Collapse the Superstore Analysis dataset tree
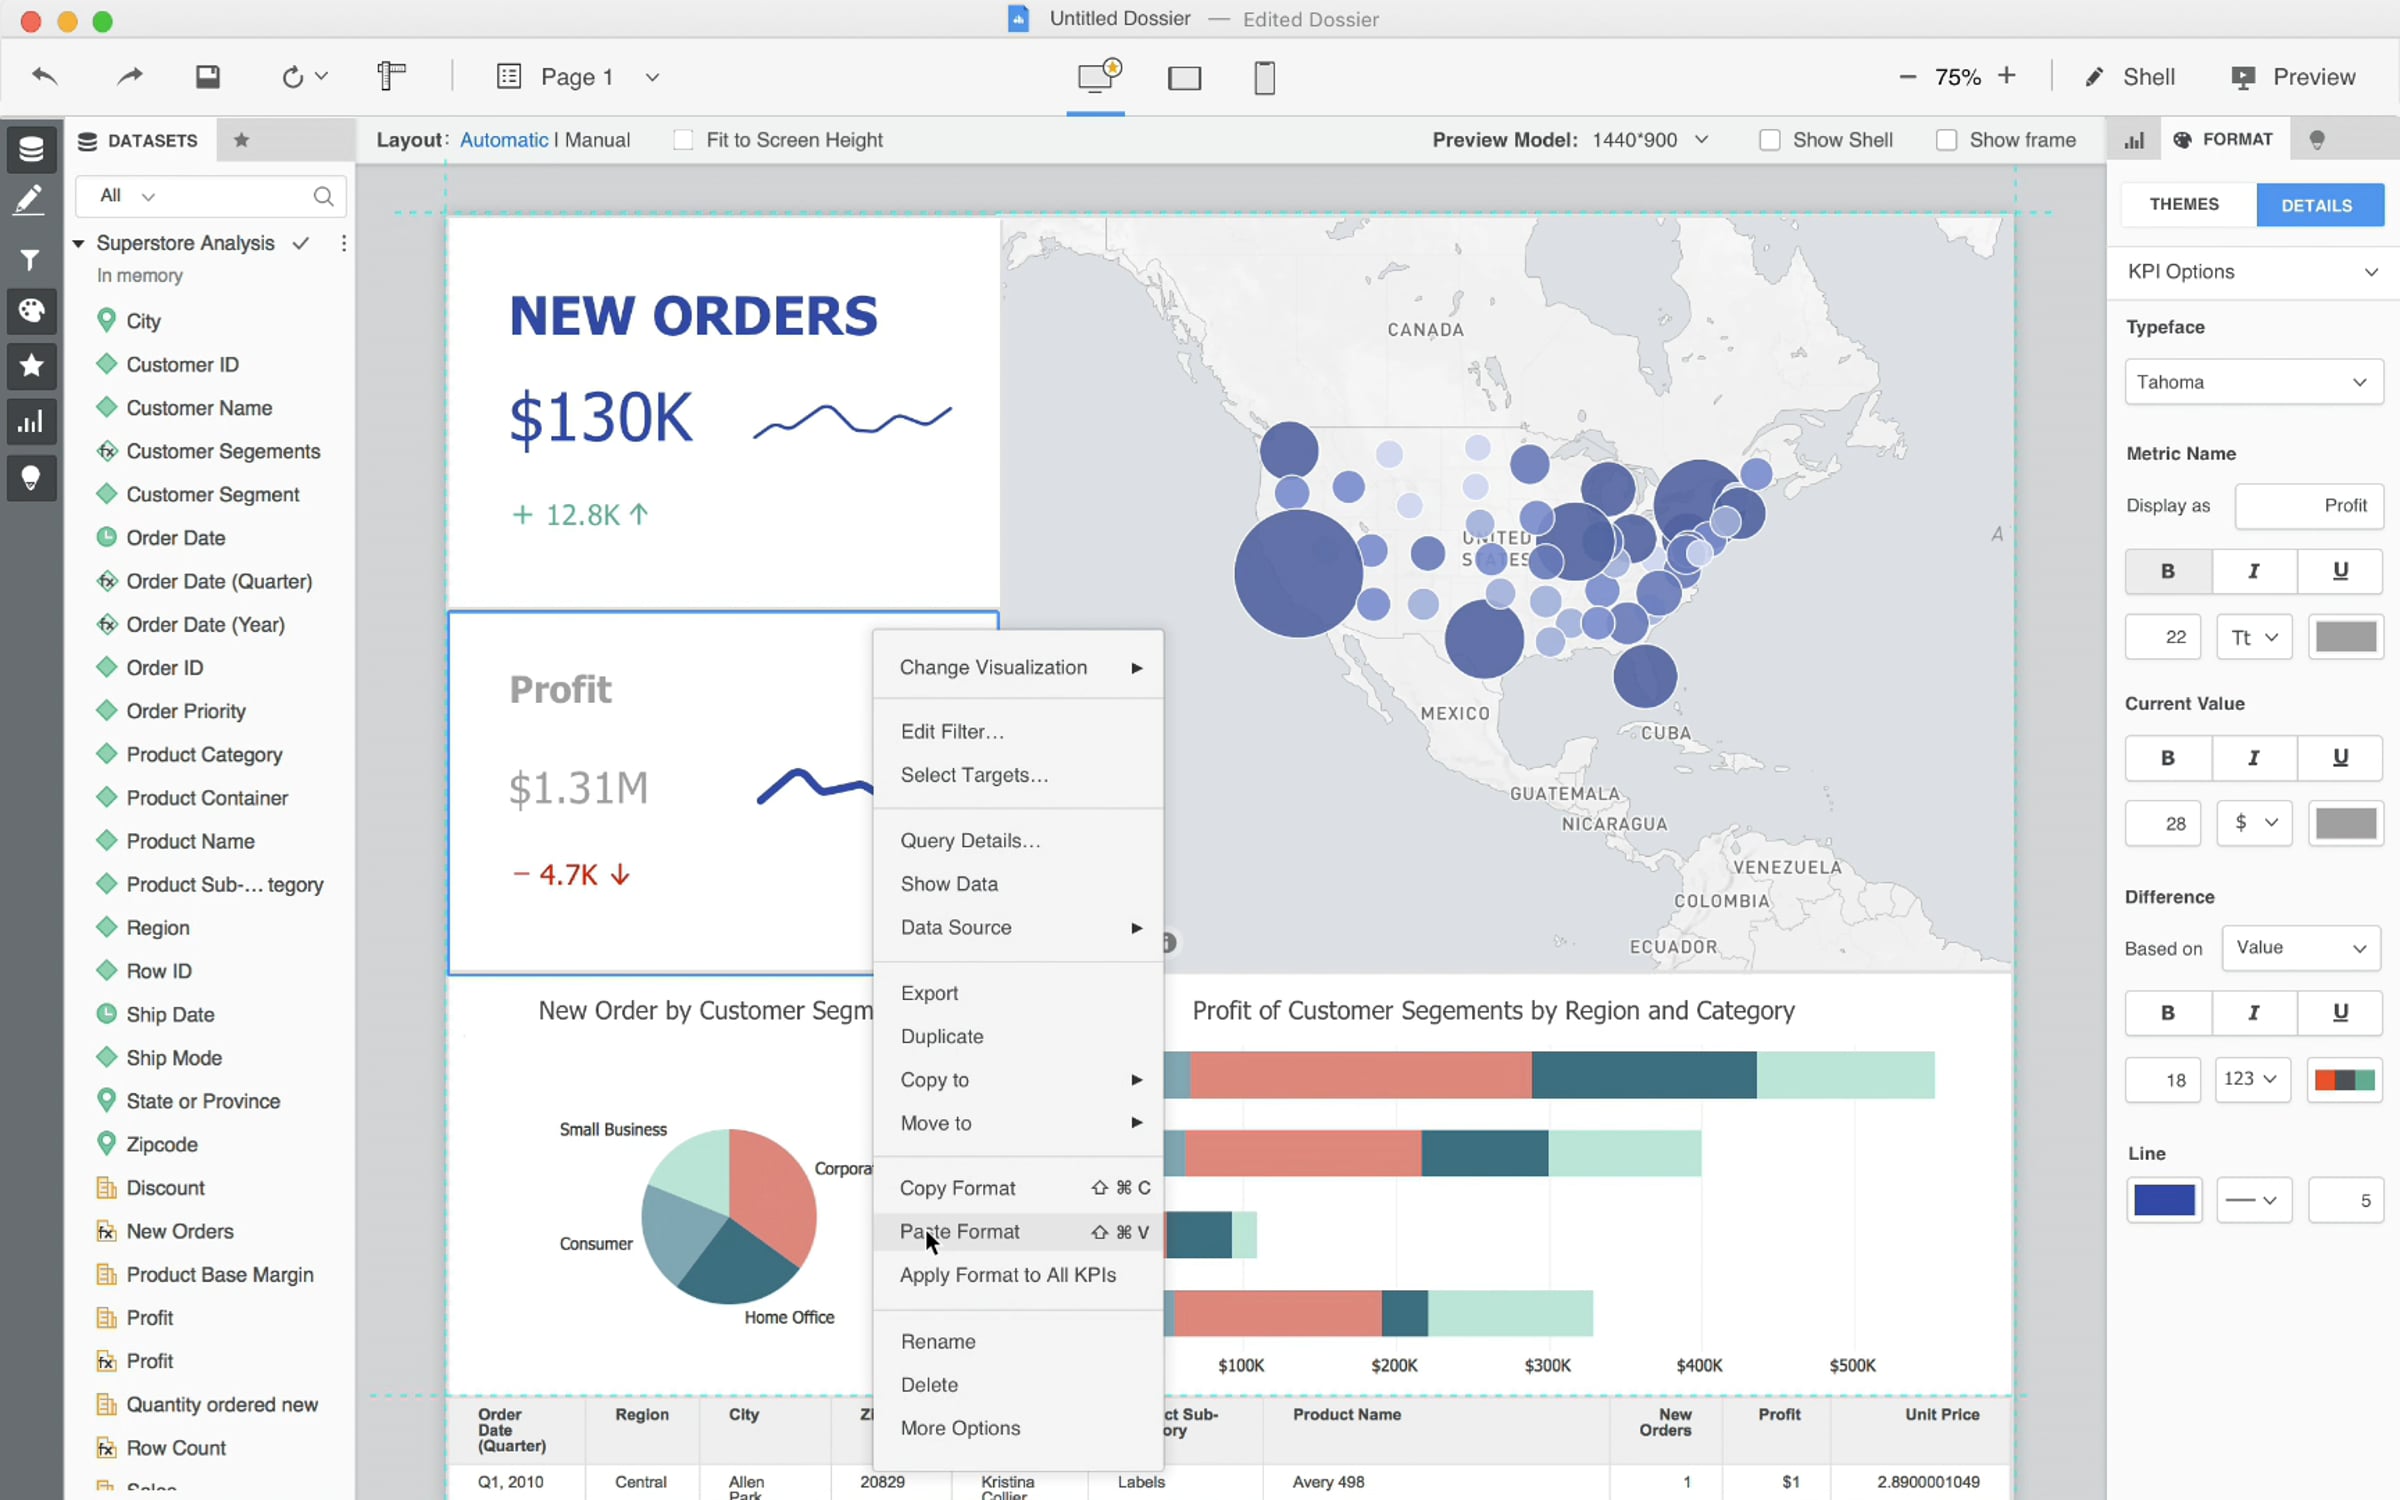The height and width of the screenshot is (1500, 2400). click(78, 243)
